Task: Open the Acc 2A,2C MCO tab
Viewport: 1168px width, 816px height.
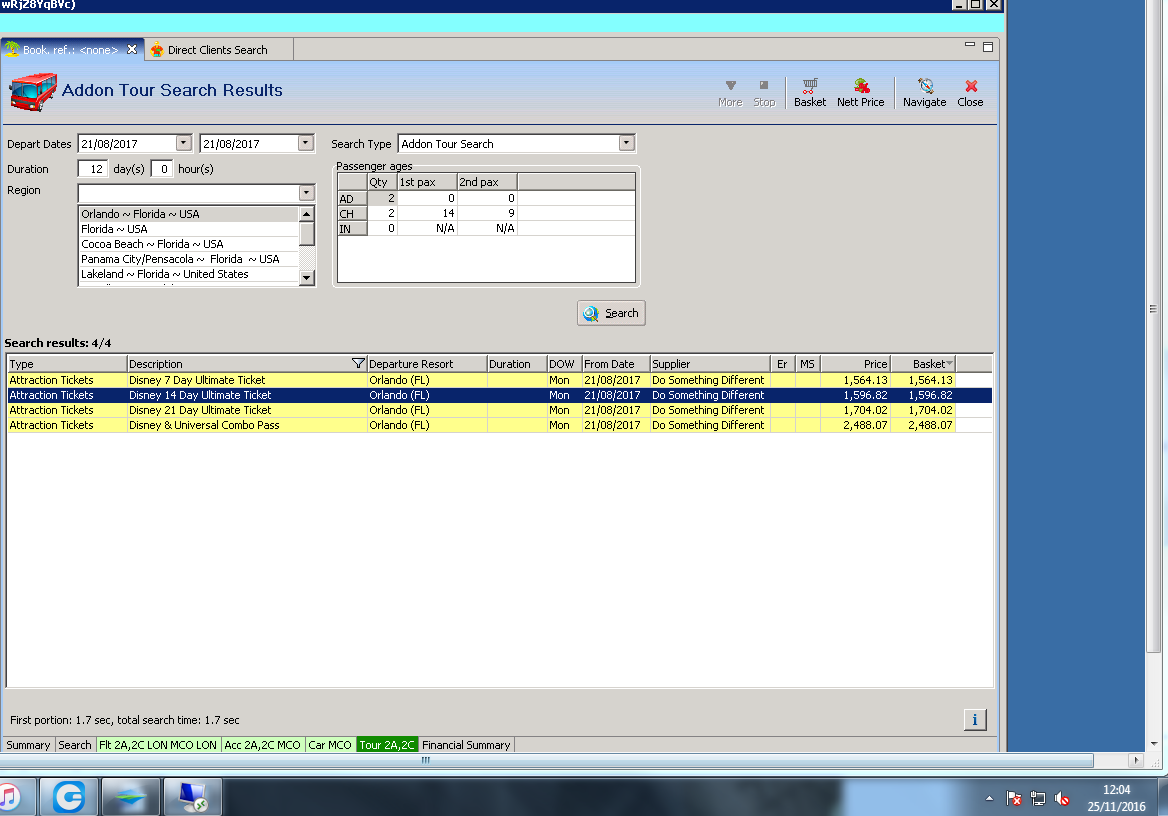Action: click(262, 744)
